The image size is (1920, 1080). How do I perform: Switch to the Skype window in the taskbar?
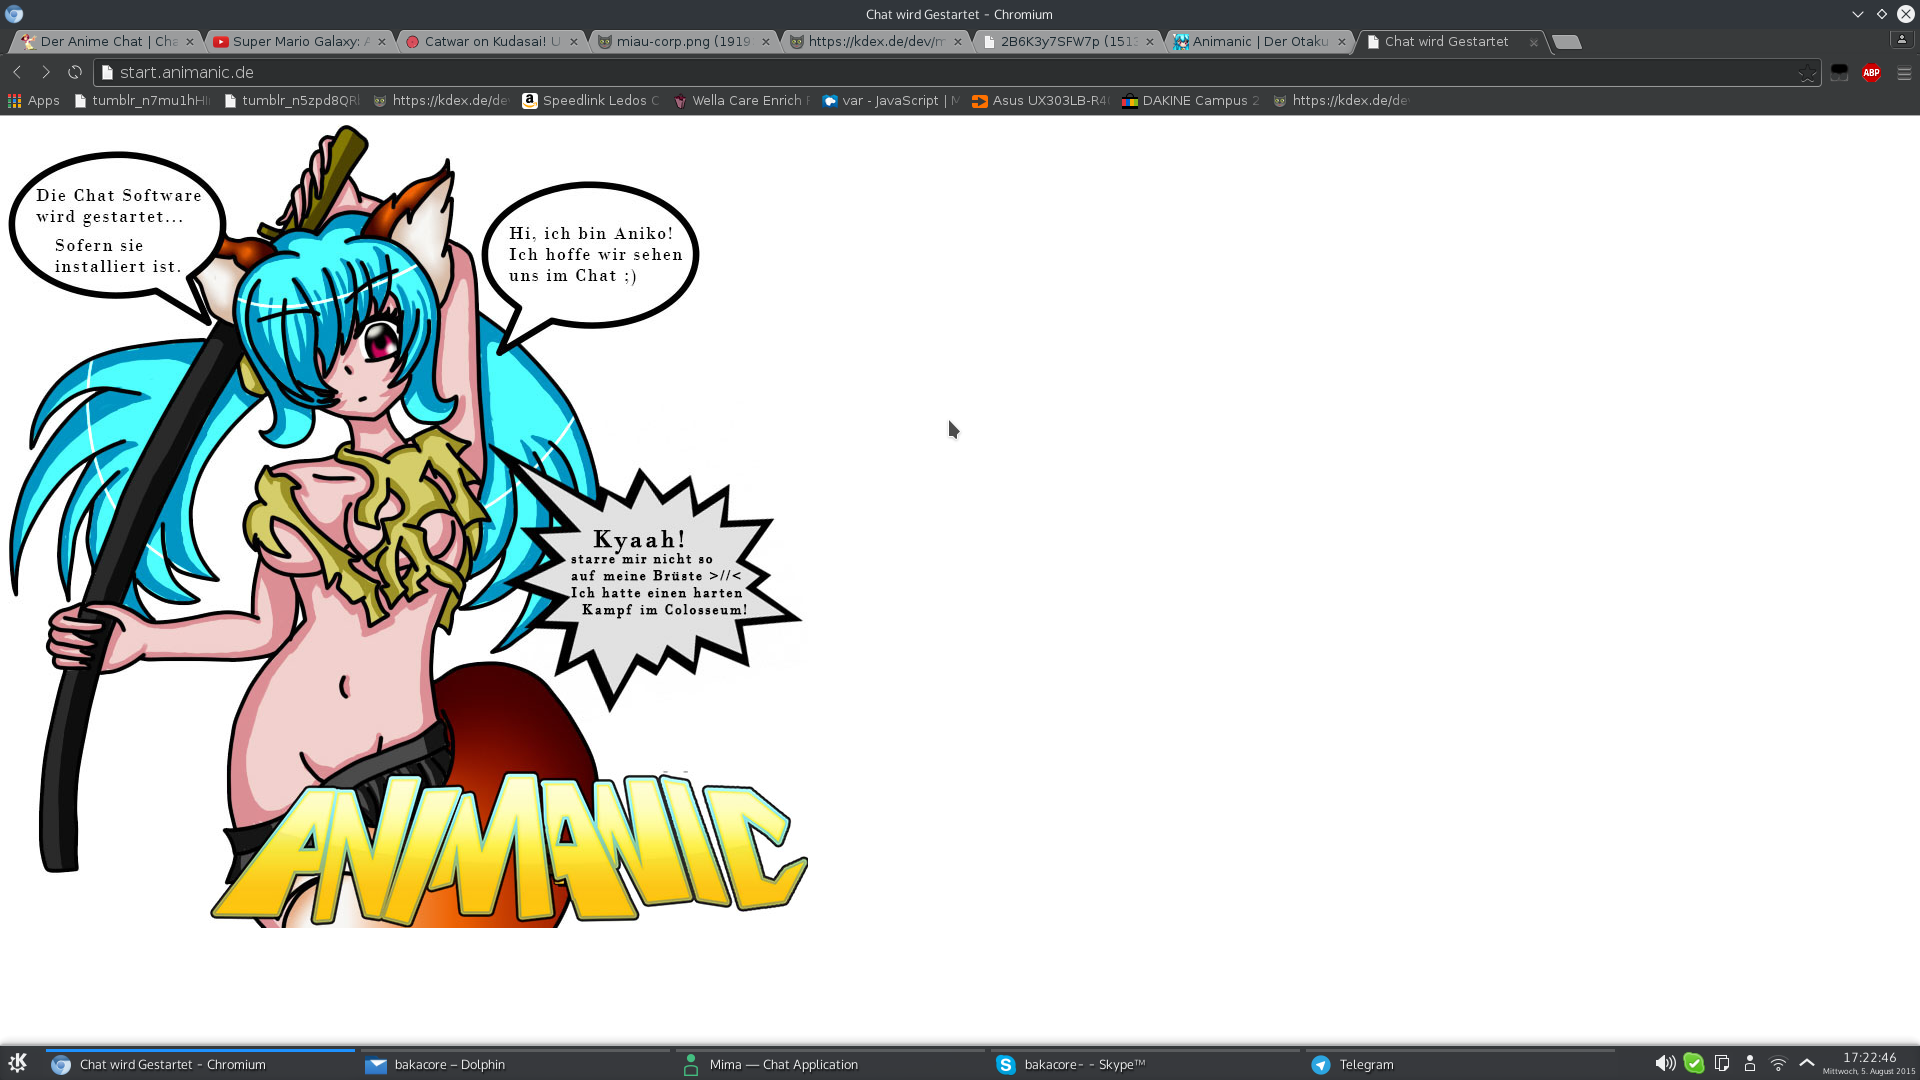point(1145,1064)
